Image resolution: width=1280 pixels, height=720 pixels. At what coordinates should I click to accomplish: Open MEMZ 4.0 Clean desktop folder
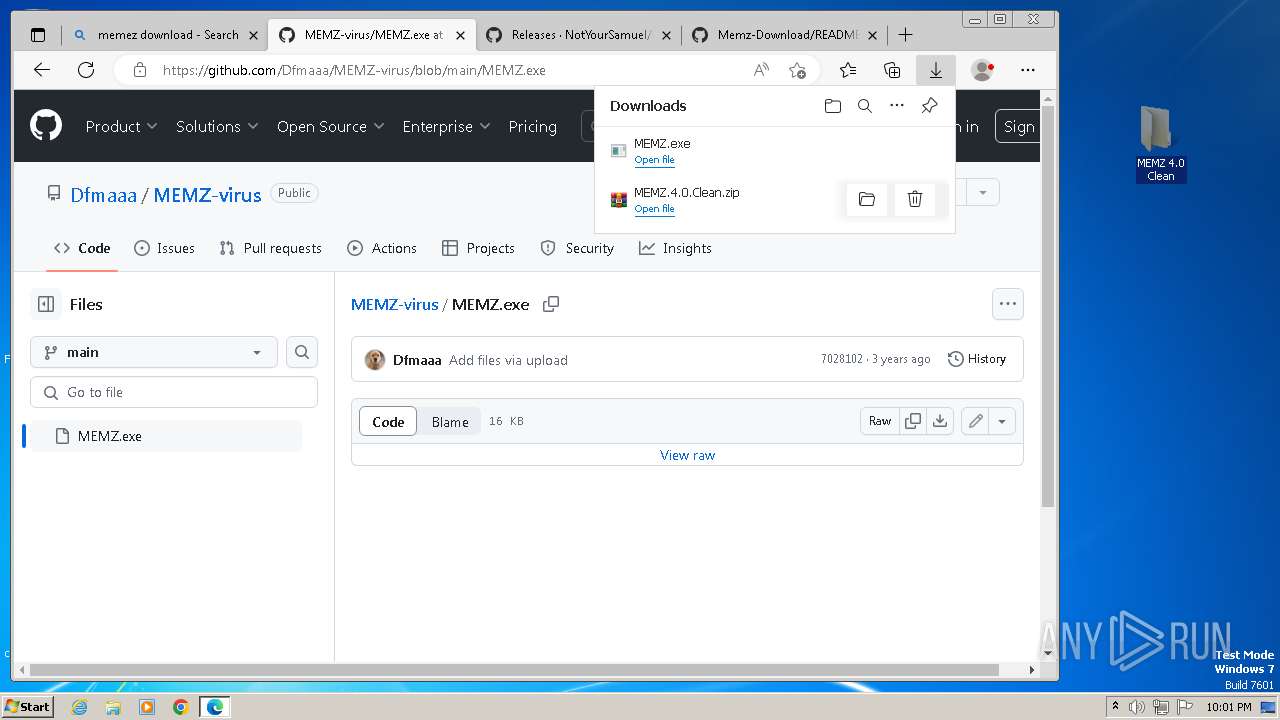point(1160,145)
